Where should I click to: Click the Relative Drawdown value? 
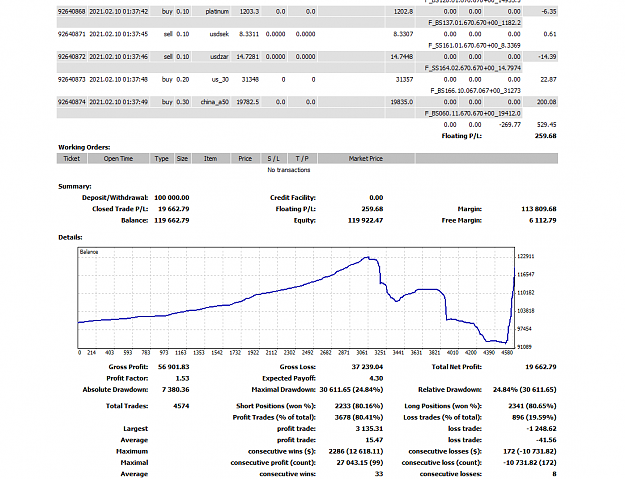click(x=525, y=390)
